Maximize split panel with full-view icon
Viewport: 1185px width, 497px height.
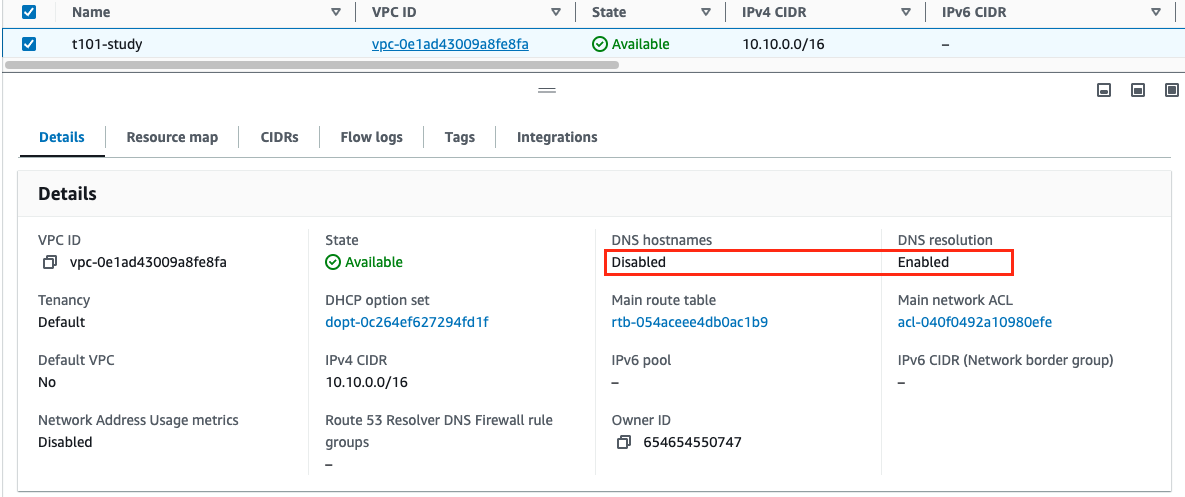pyautogui.click(x=1172, y=91)
